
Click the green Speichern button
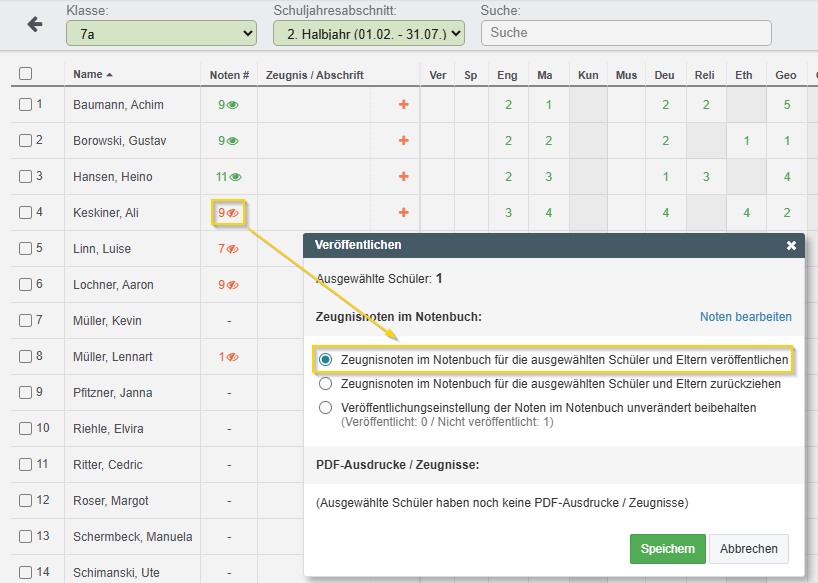tap(668, 549)
